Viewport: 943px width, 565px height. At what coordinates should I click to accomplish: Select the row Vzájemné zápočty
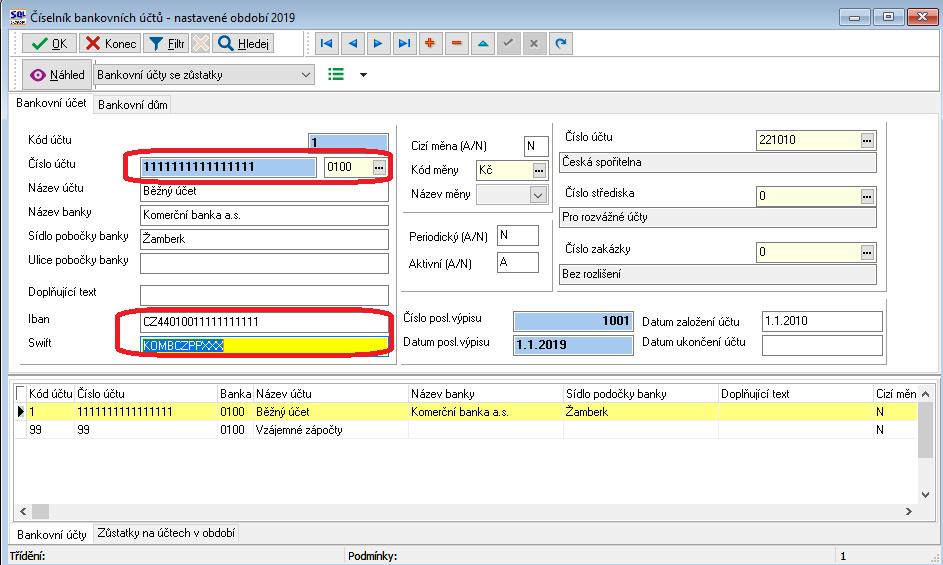[x=465, y=430]
